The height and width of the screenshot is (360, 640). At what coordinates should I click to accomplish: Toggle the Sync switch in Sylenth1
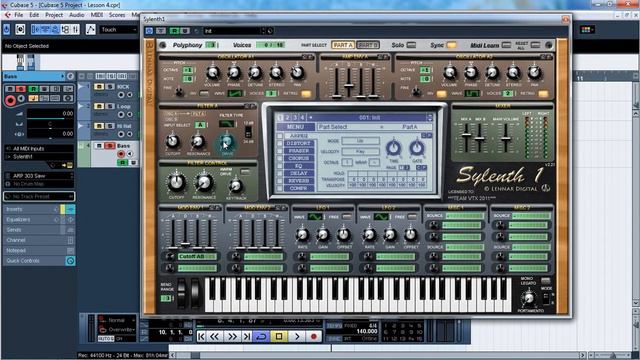(x=451, y=45)
